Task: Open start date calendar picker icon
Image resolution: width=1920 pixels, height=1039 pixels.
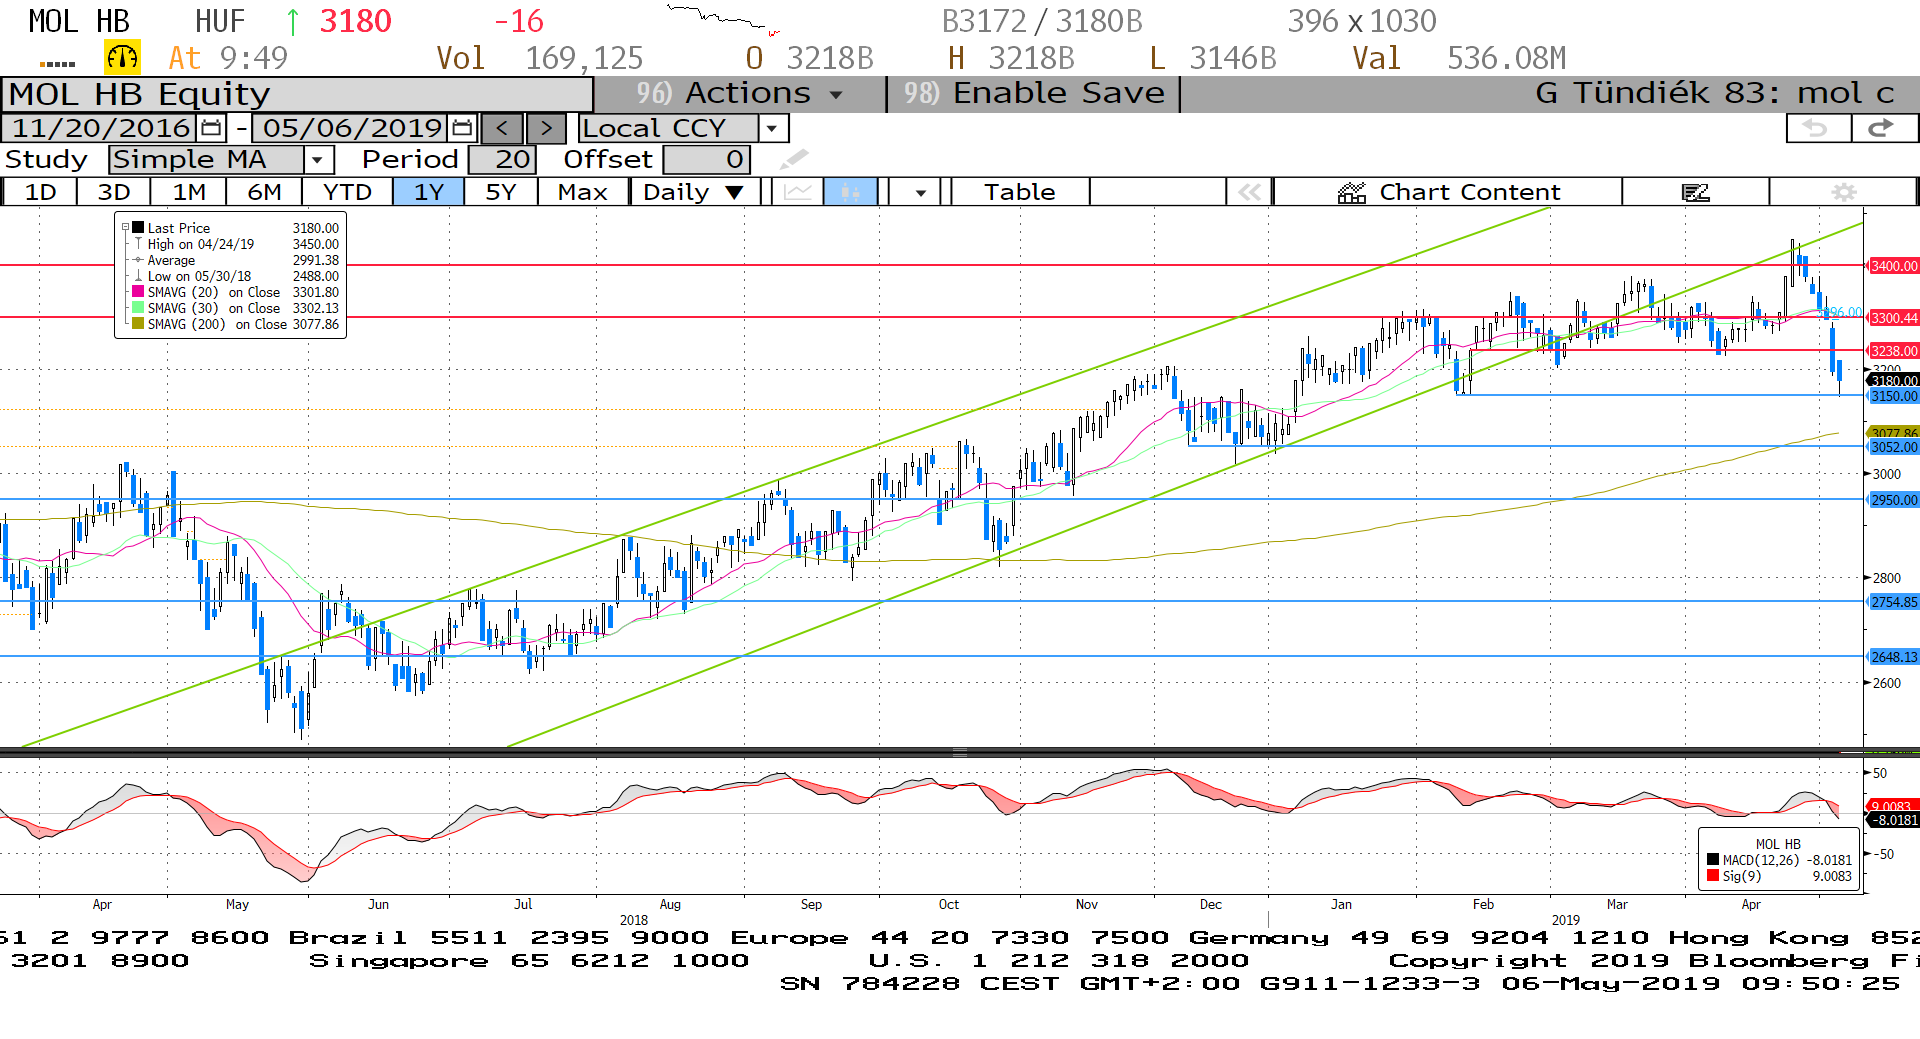Action: coord(211,128)
